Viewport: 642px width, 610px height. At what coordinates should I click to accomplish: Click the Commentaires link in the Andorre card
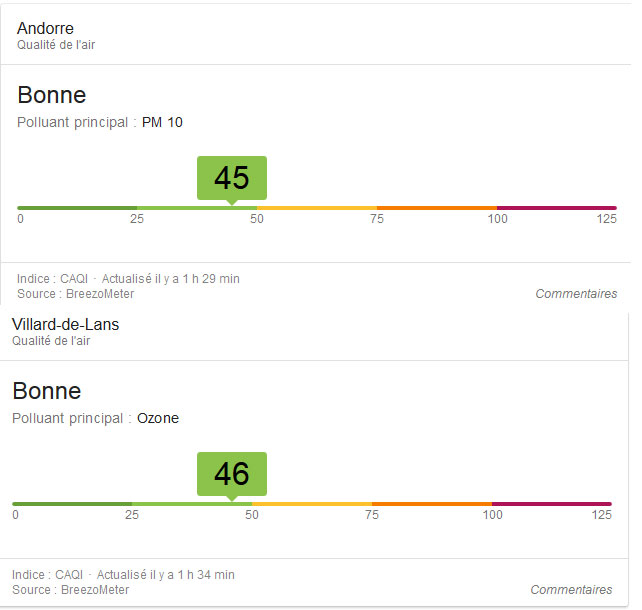(576, 294)
